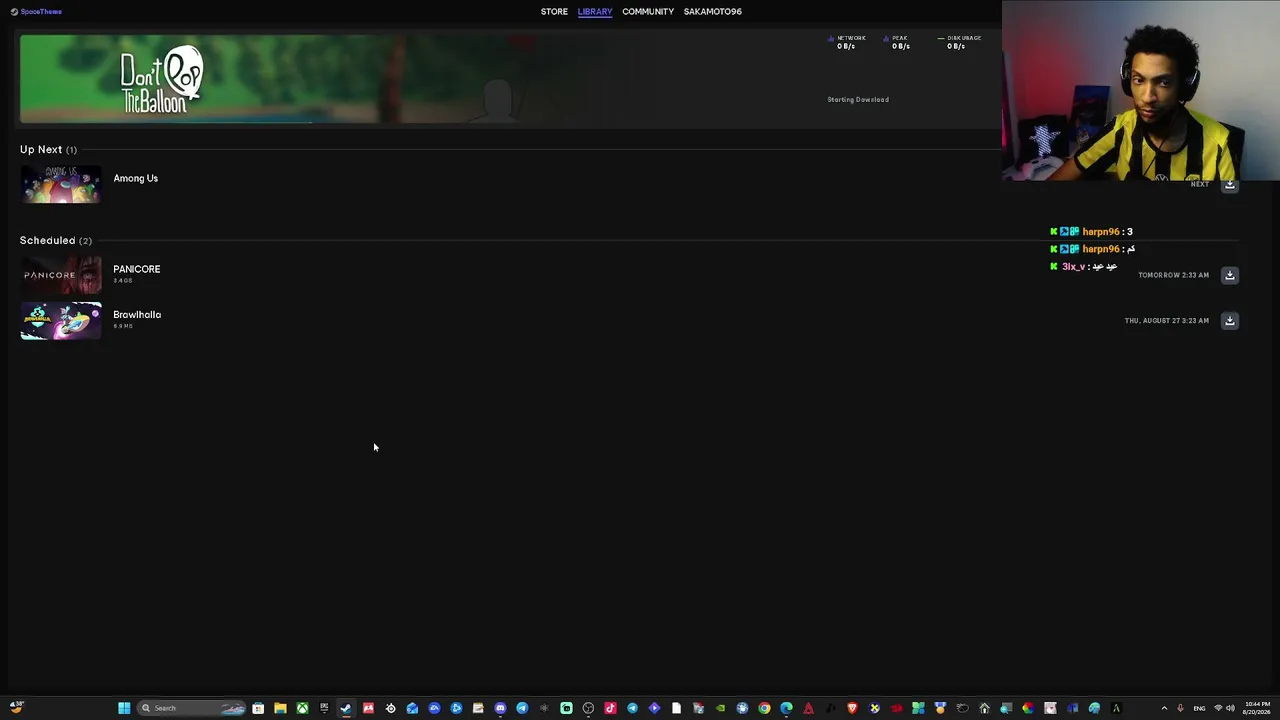1280x720 pixels.
Task: Click the PEAK speed readout
Action: pyautogui.click(x=898, y=42)
